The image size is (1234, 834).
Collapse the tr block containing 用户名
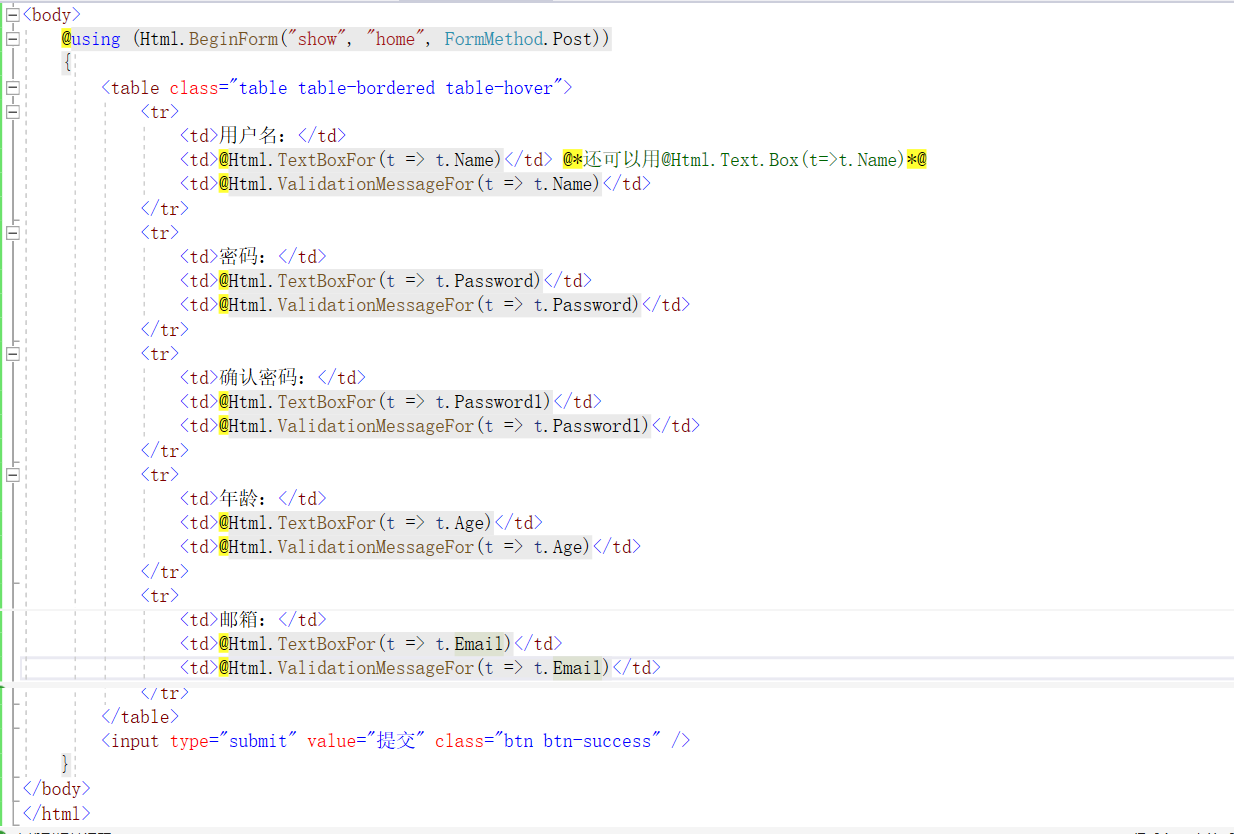12,112
